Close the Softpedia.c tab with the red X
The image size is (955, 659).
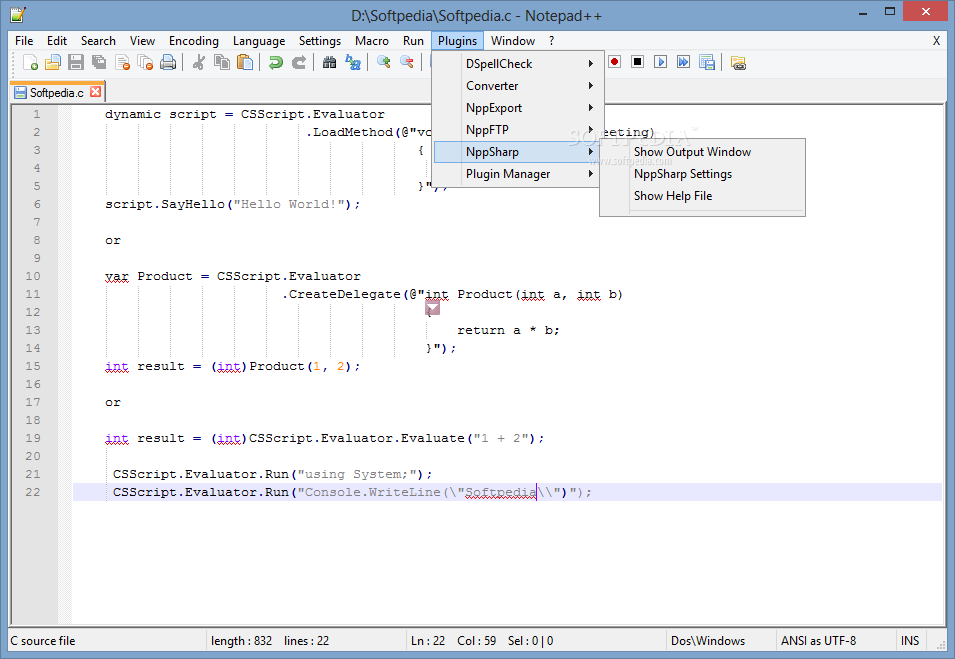96,92
